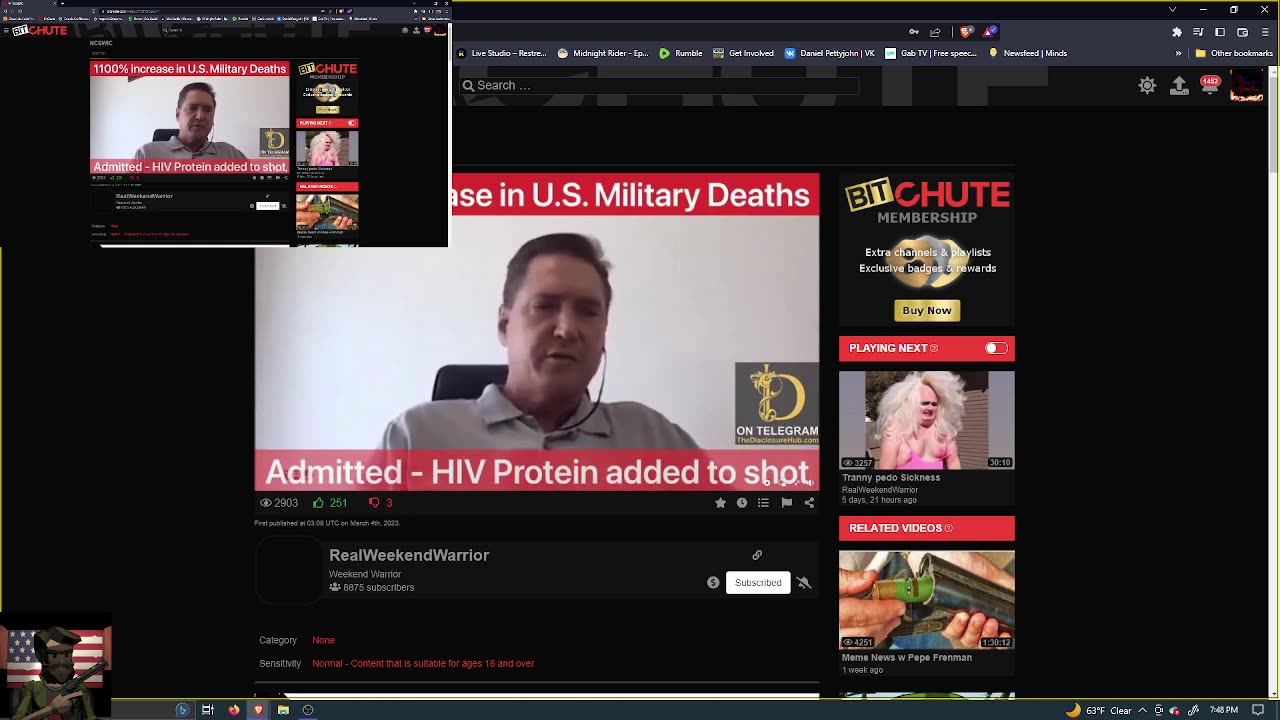Like the video with thumbs up
The image size is (1280, 720).
click(319, 503)
